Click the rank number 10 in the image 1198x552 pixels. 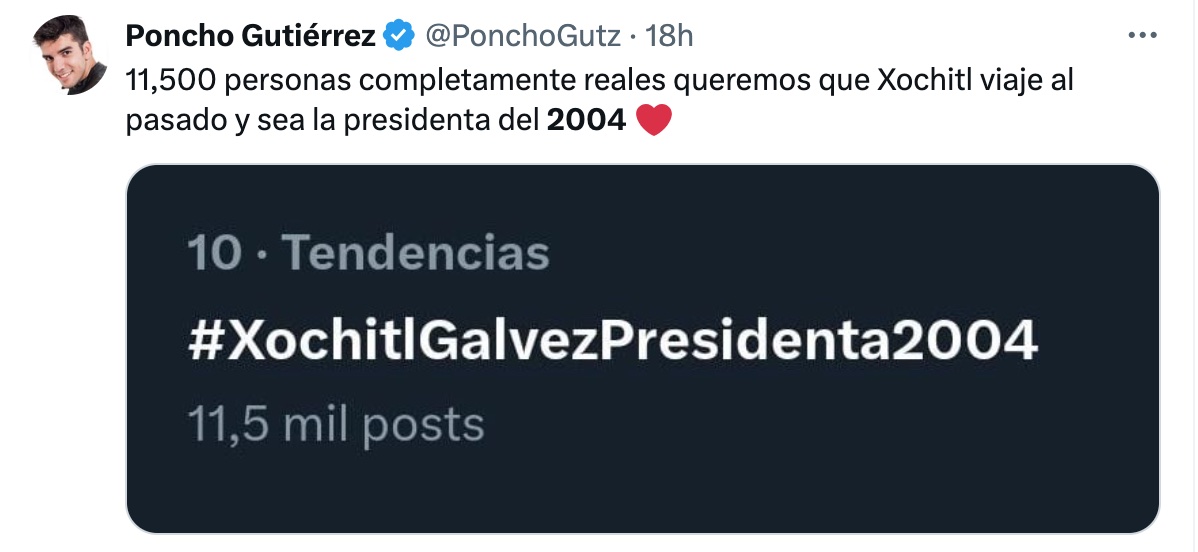pyautogui.click(x=214, y=254)
